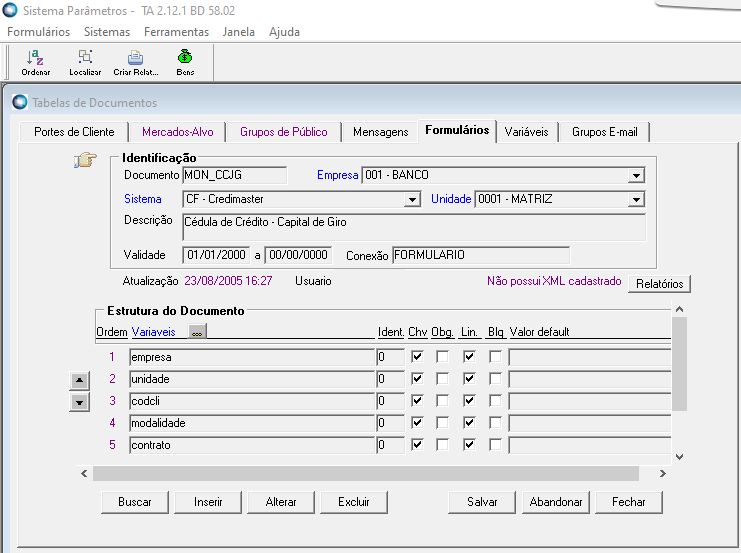
Task: Click the Sistema Parâmetros app icon in title bar
Action: tap(10, 10)
